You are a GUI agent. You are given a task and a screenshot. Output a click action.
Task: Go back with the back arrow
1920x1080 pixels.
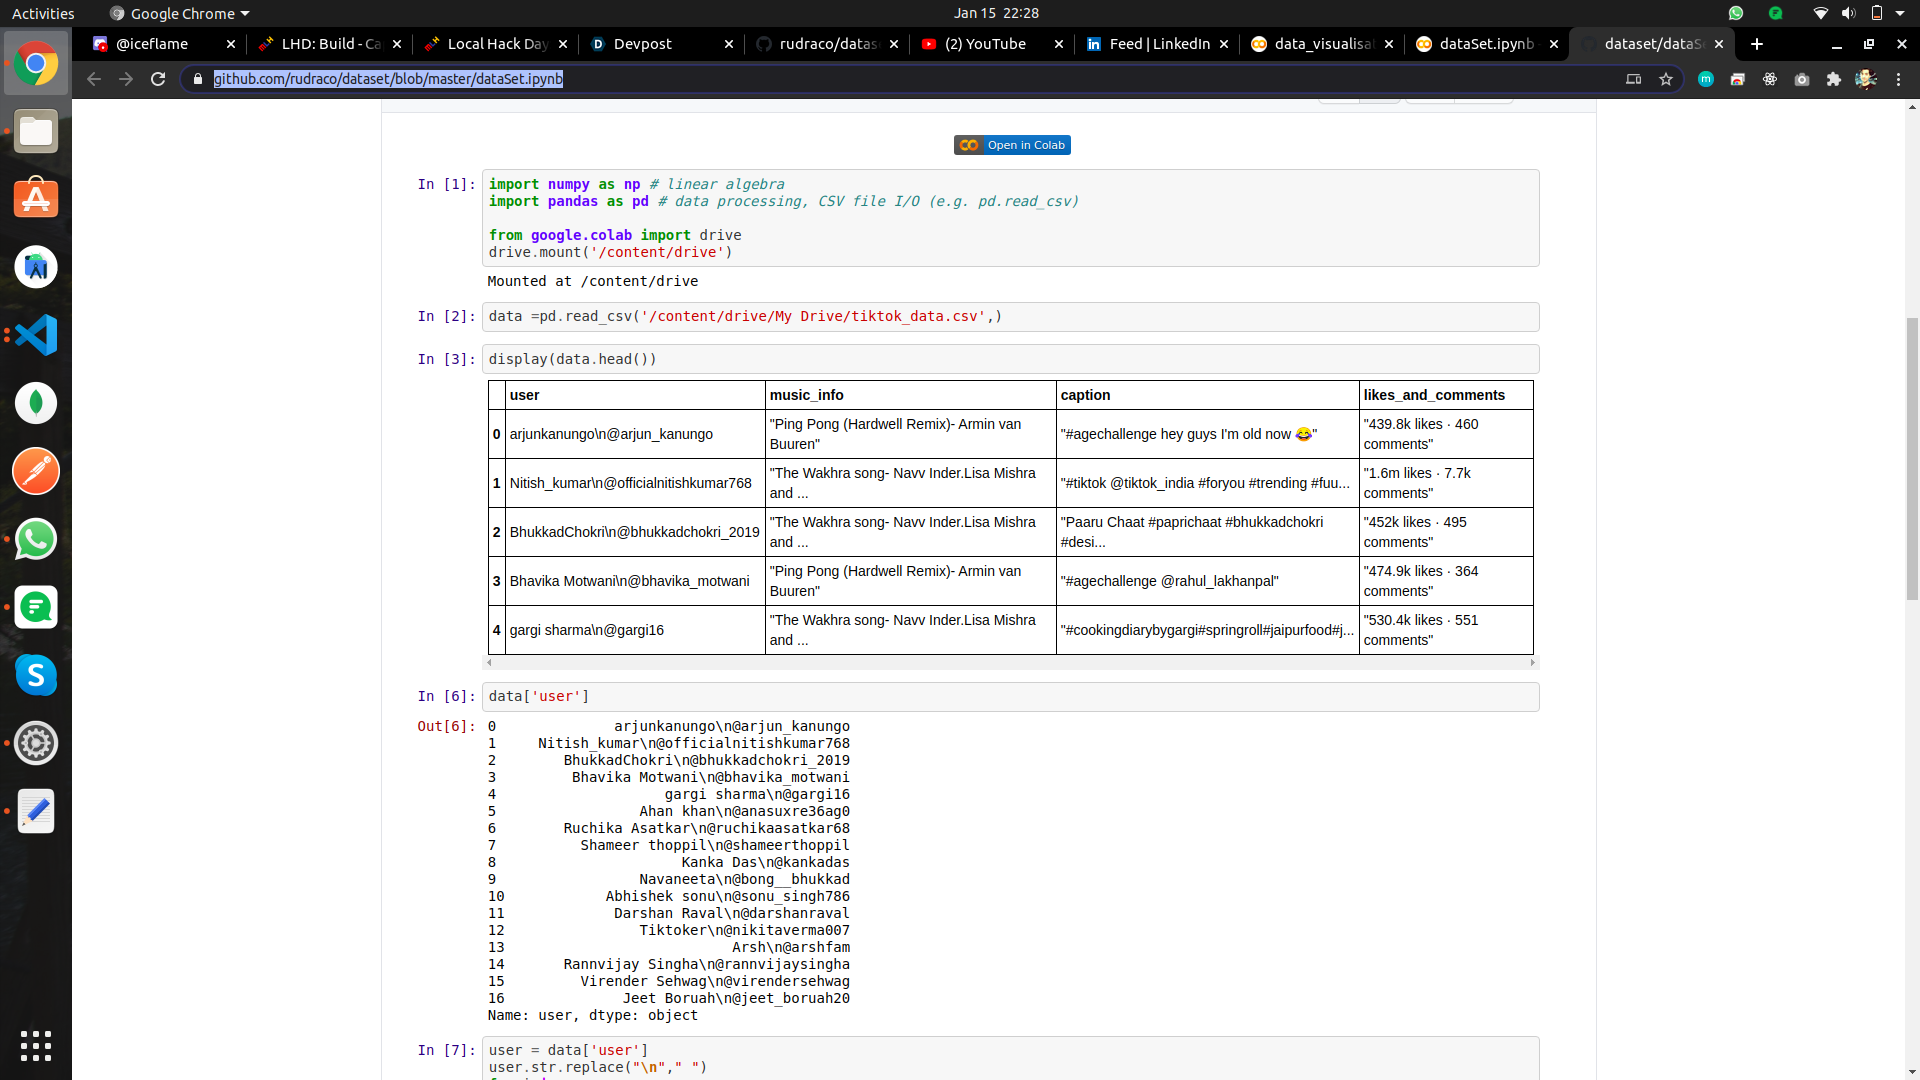click(x=94, y=79)
